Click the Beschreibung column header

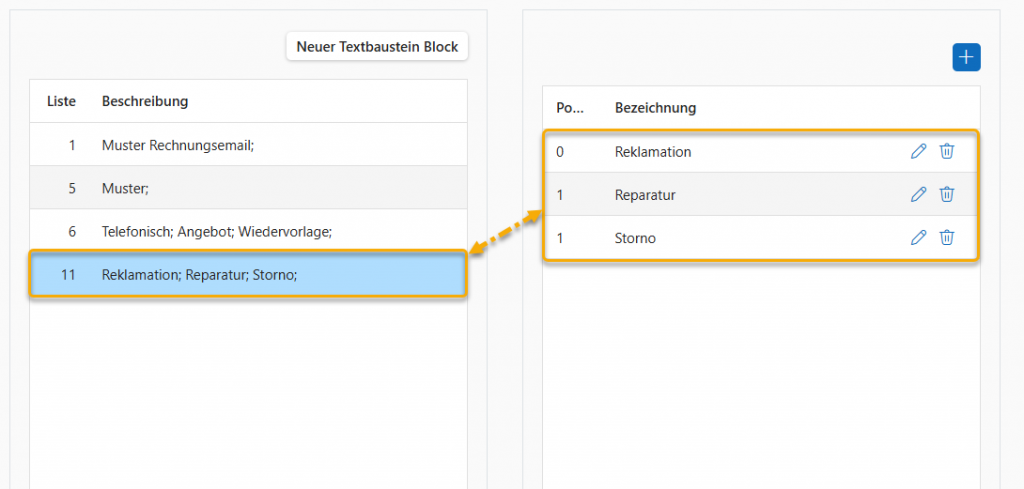click(145, 101)
